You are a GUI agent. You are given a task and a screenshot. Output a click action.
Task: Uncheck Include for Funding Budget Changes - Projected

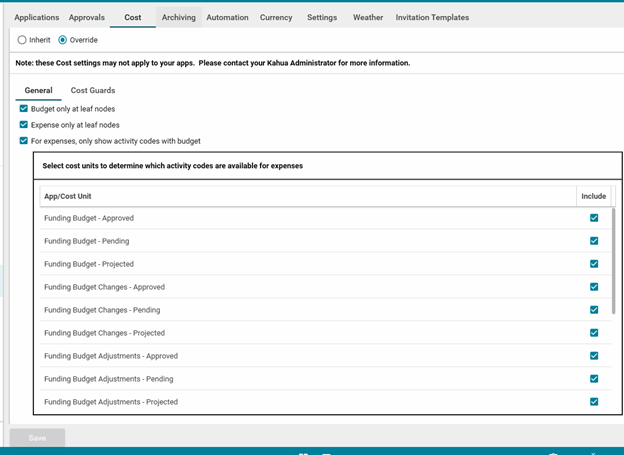(x=594, y=333)
